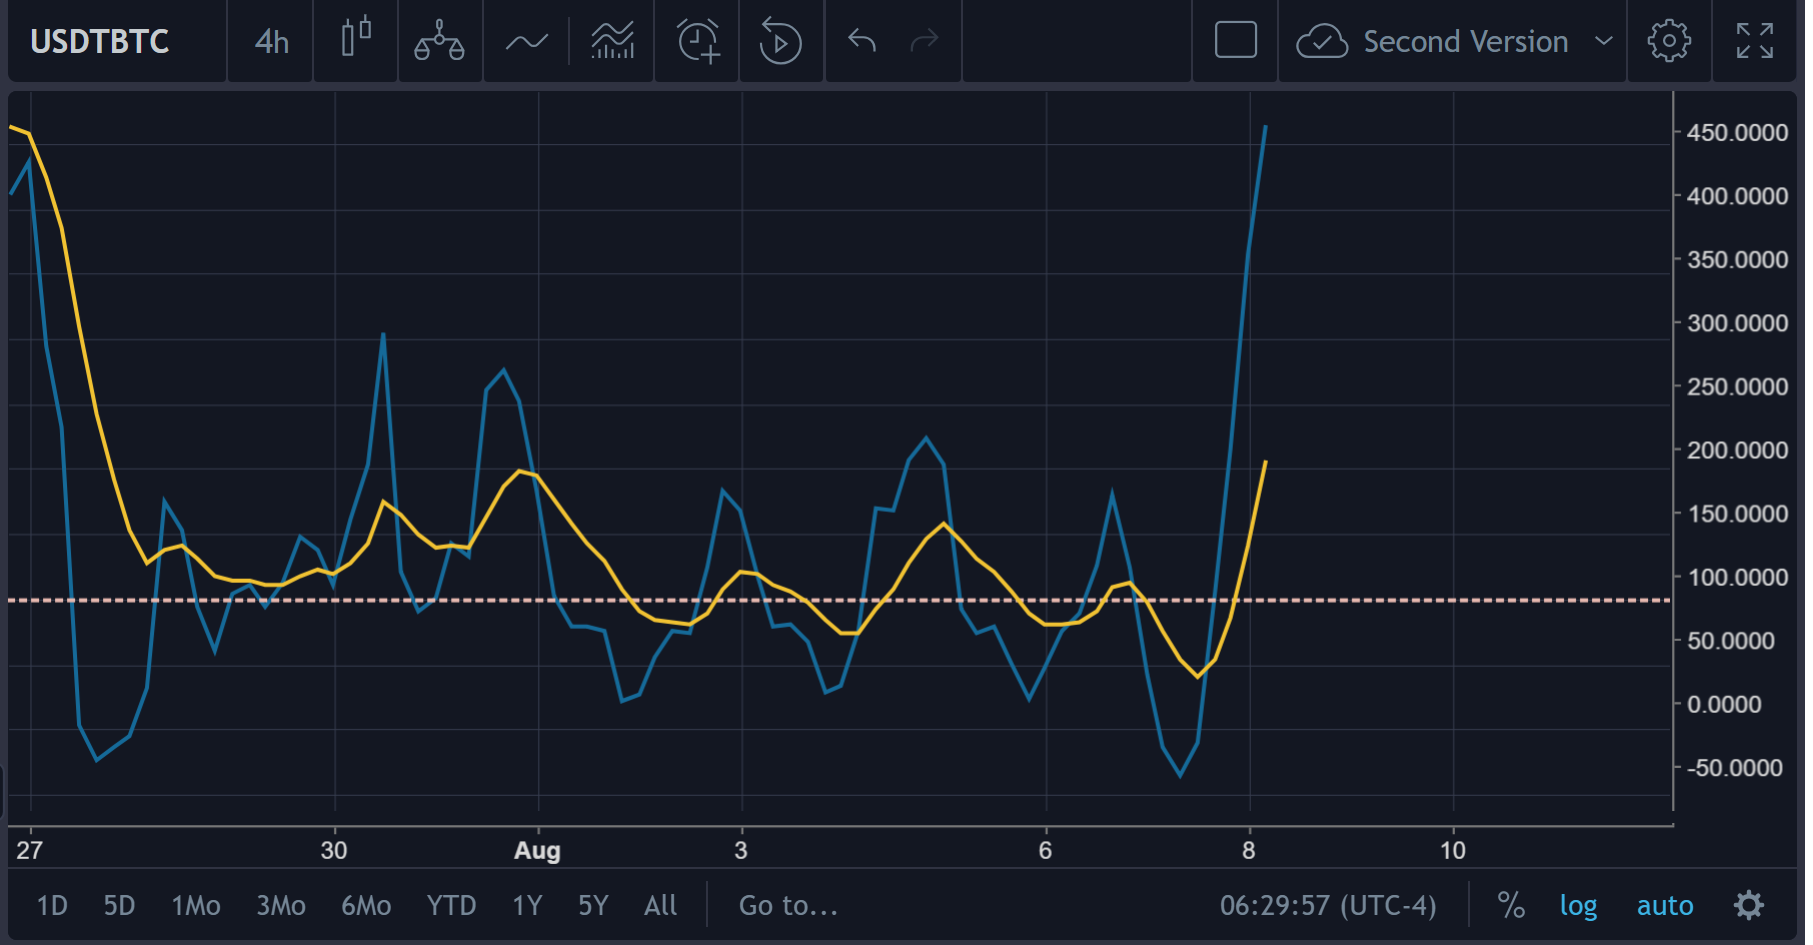The height and width of the screenshot is (945, 1813).
Task: Set date range to 1Y
Action: [527, 906]
